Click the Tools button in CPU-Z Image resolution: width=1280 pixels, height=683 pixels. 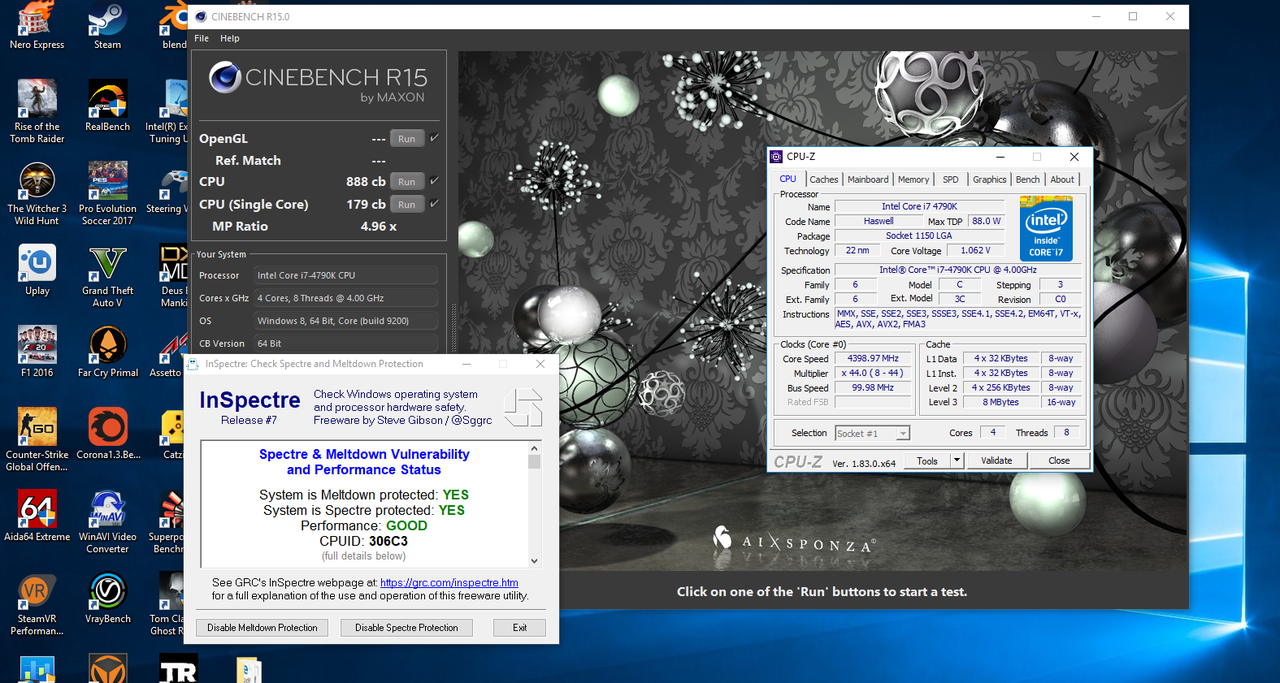coord(927,460)
